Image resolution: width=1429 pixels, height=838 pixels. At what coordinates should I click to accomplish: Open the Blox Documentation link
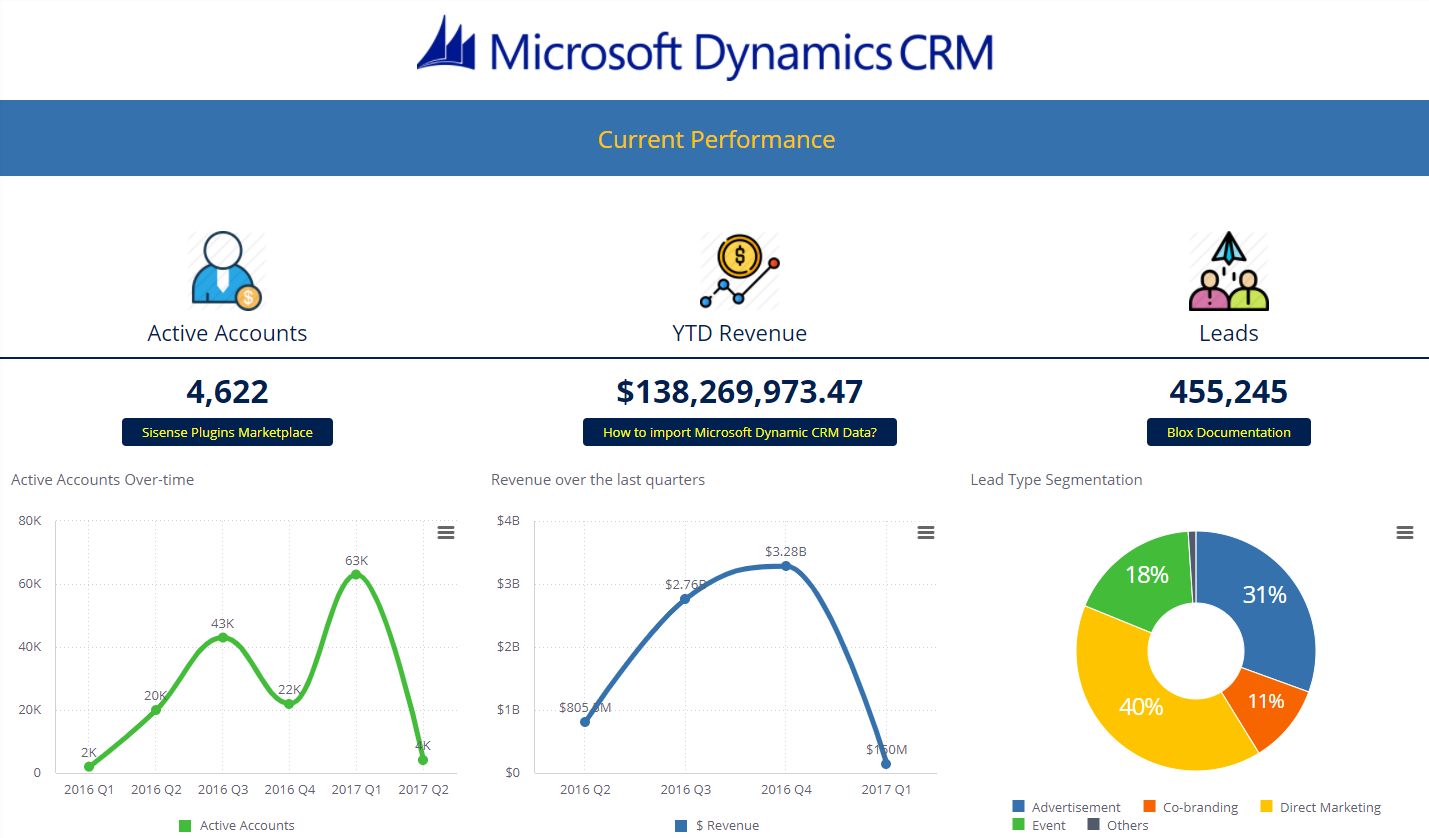point(1228,432)
